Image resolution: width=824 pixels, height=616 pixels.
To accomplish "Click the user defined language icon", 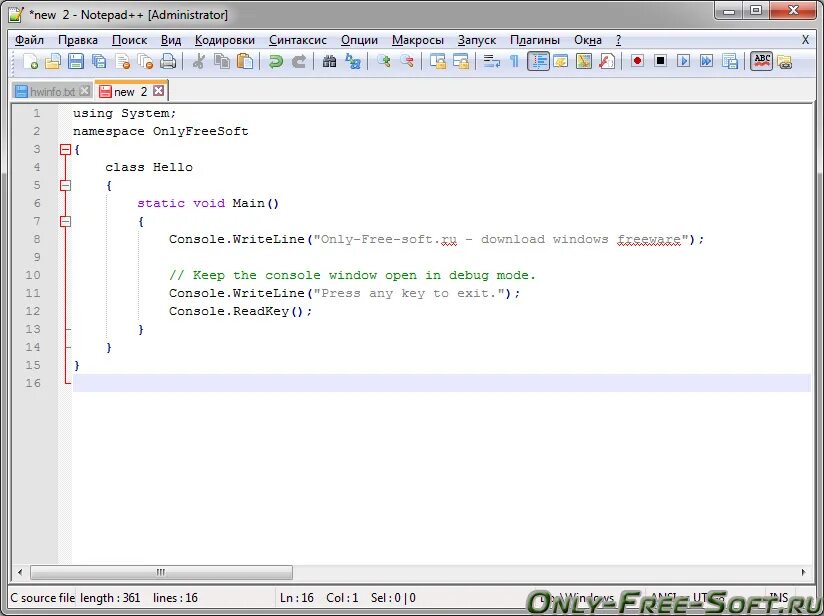I will coord(561,61).
